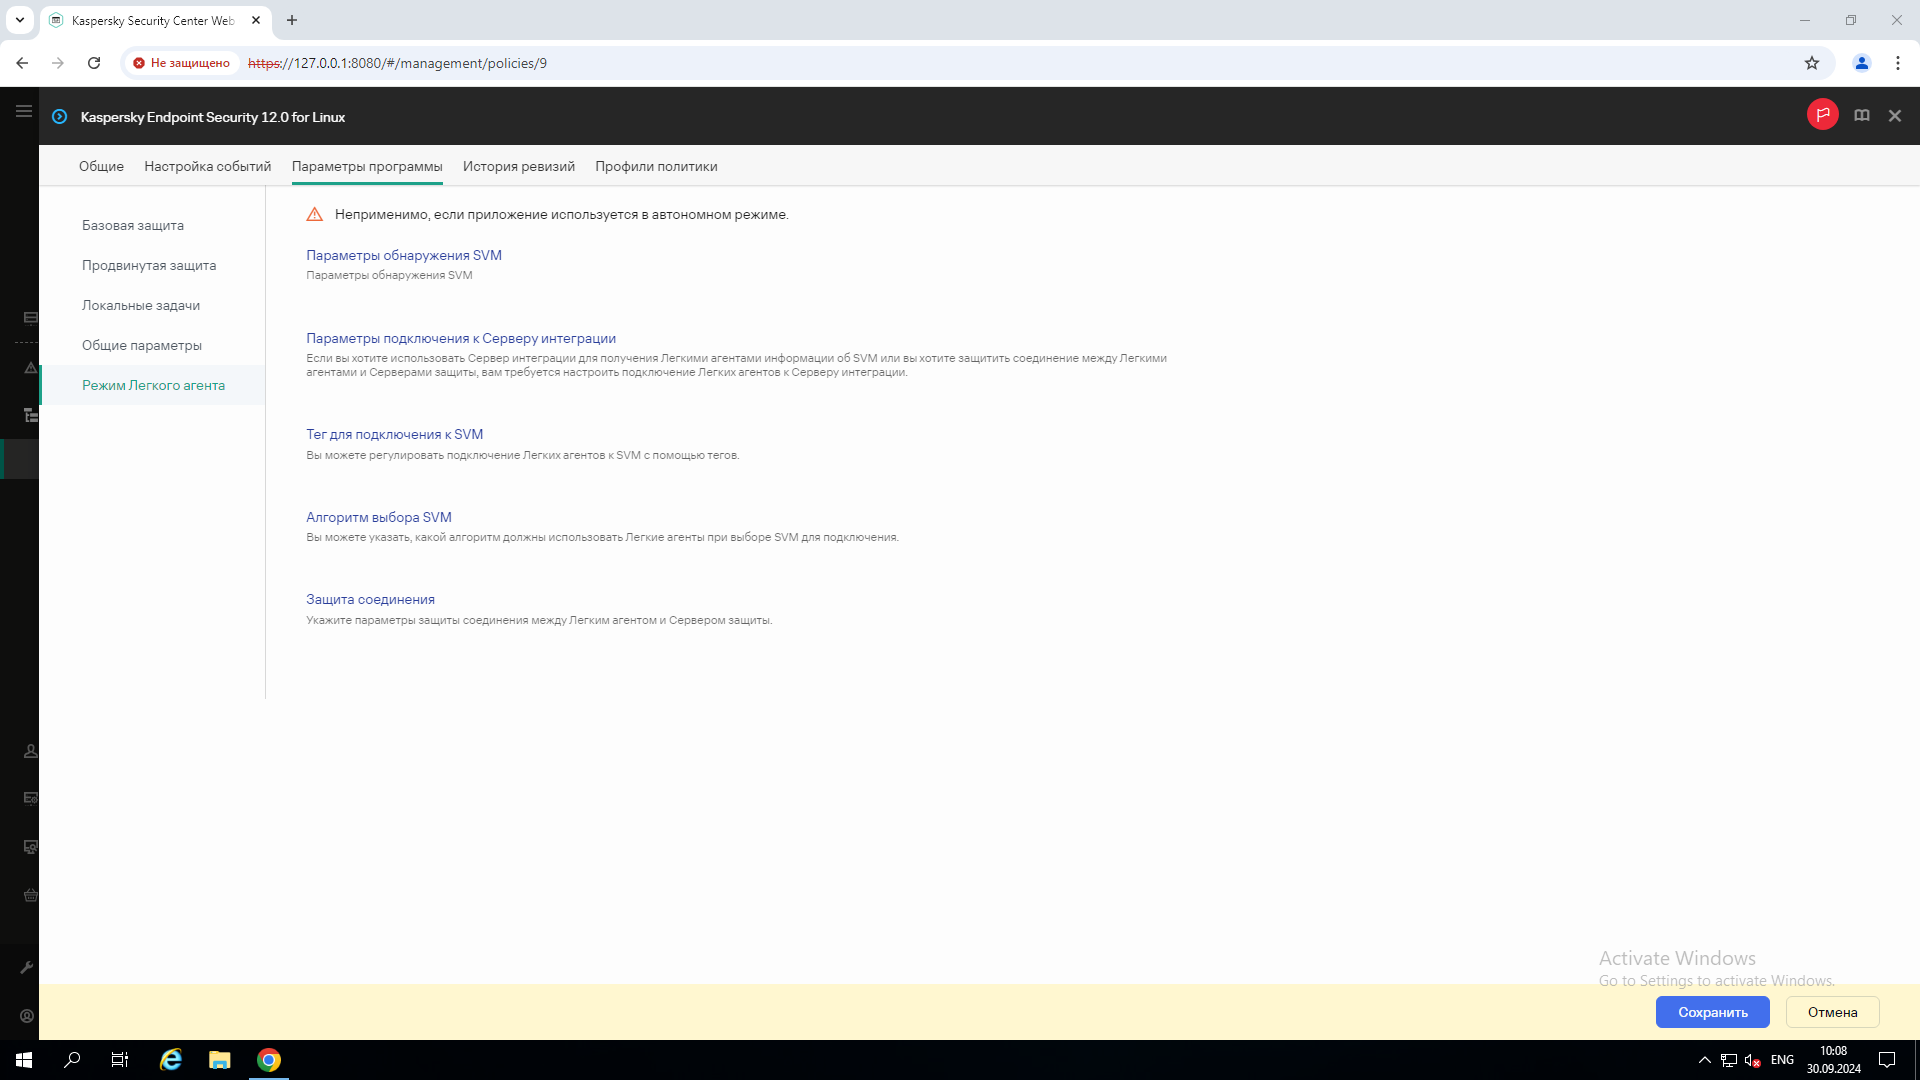Open the tab search dropdown arrow

20,20
